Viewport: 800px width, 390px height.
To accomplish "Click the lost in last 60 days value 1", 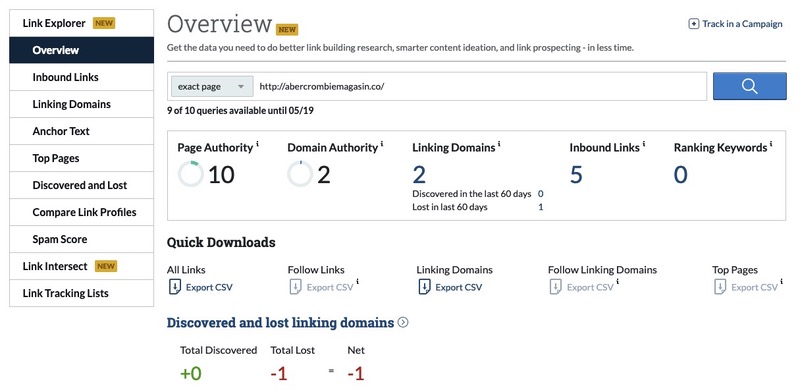I will 541,207.
